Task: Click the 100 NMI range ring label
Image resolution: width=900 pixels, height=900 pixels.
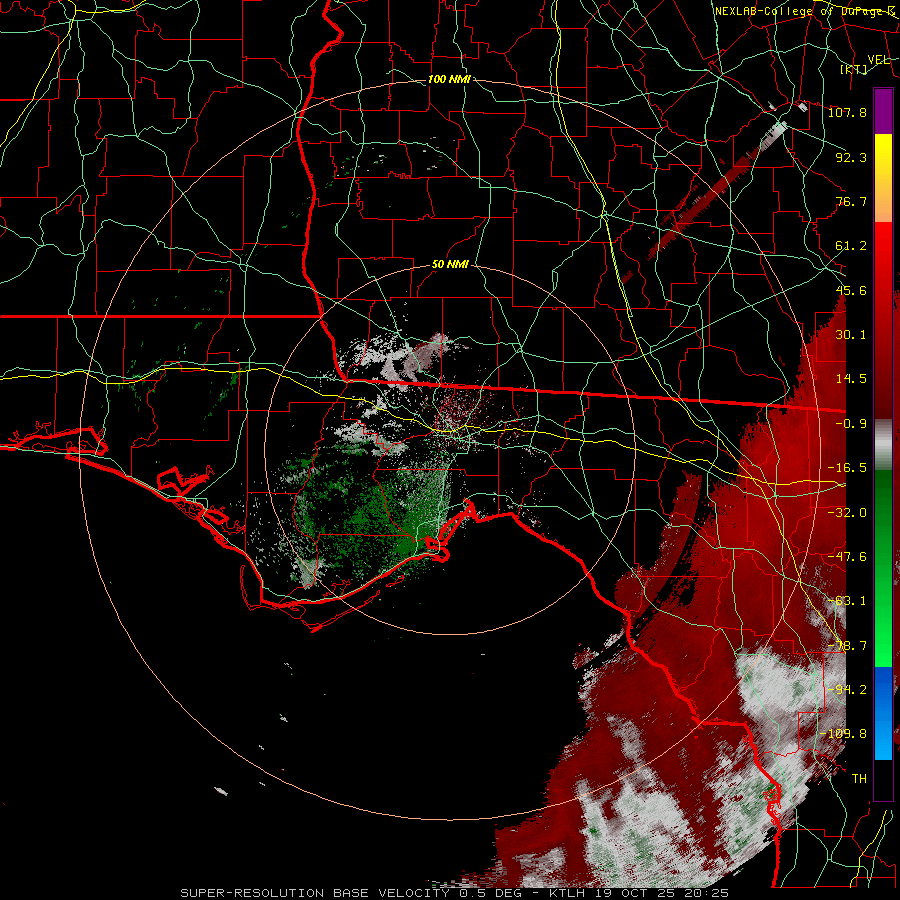Action: tap(449, 79)
